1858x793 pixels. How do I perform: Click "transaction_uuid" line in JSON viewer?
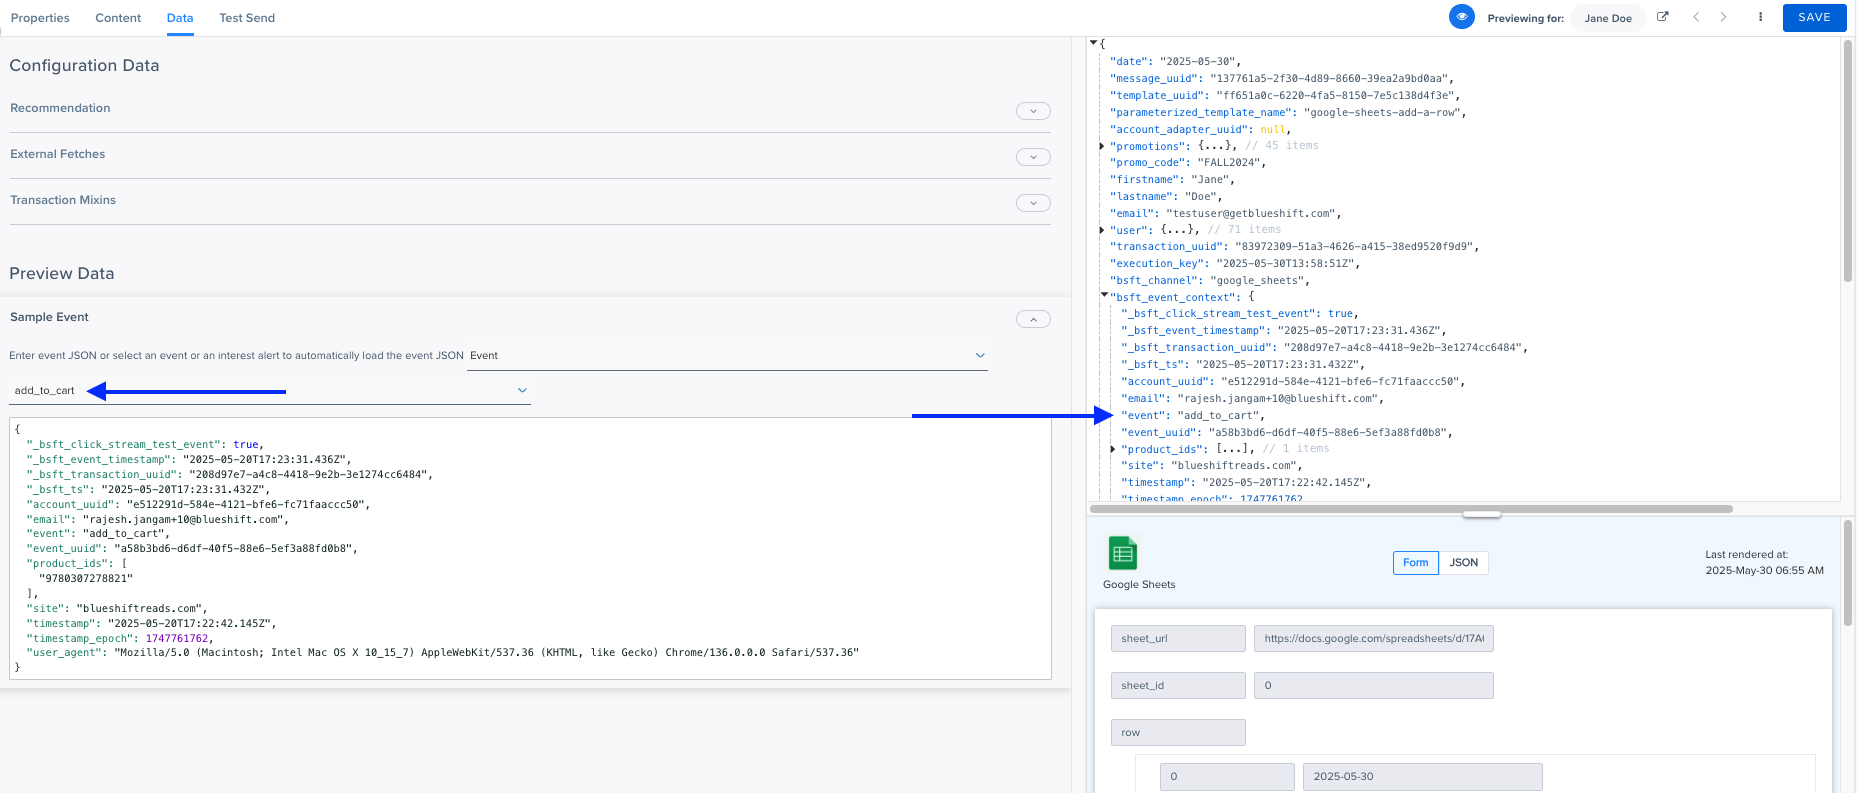(1294, 246)
